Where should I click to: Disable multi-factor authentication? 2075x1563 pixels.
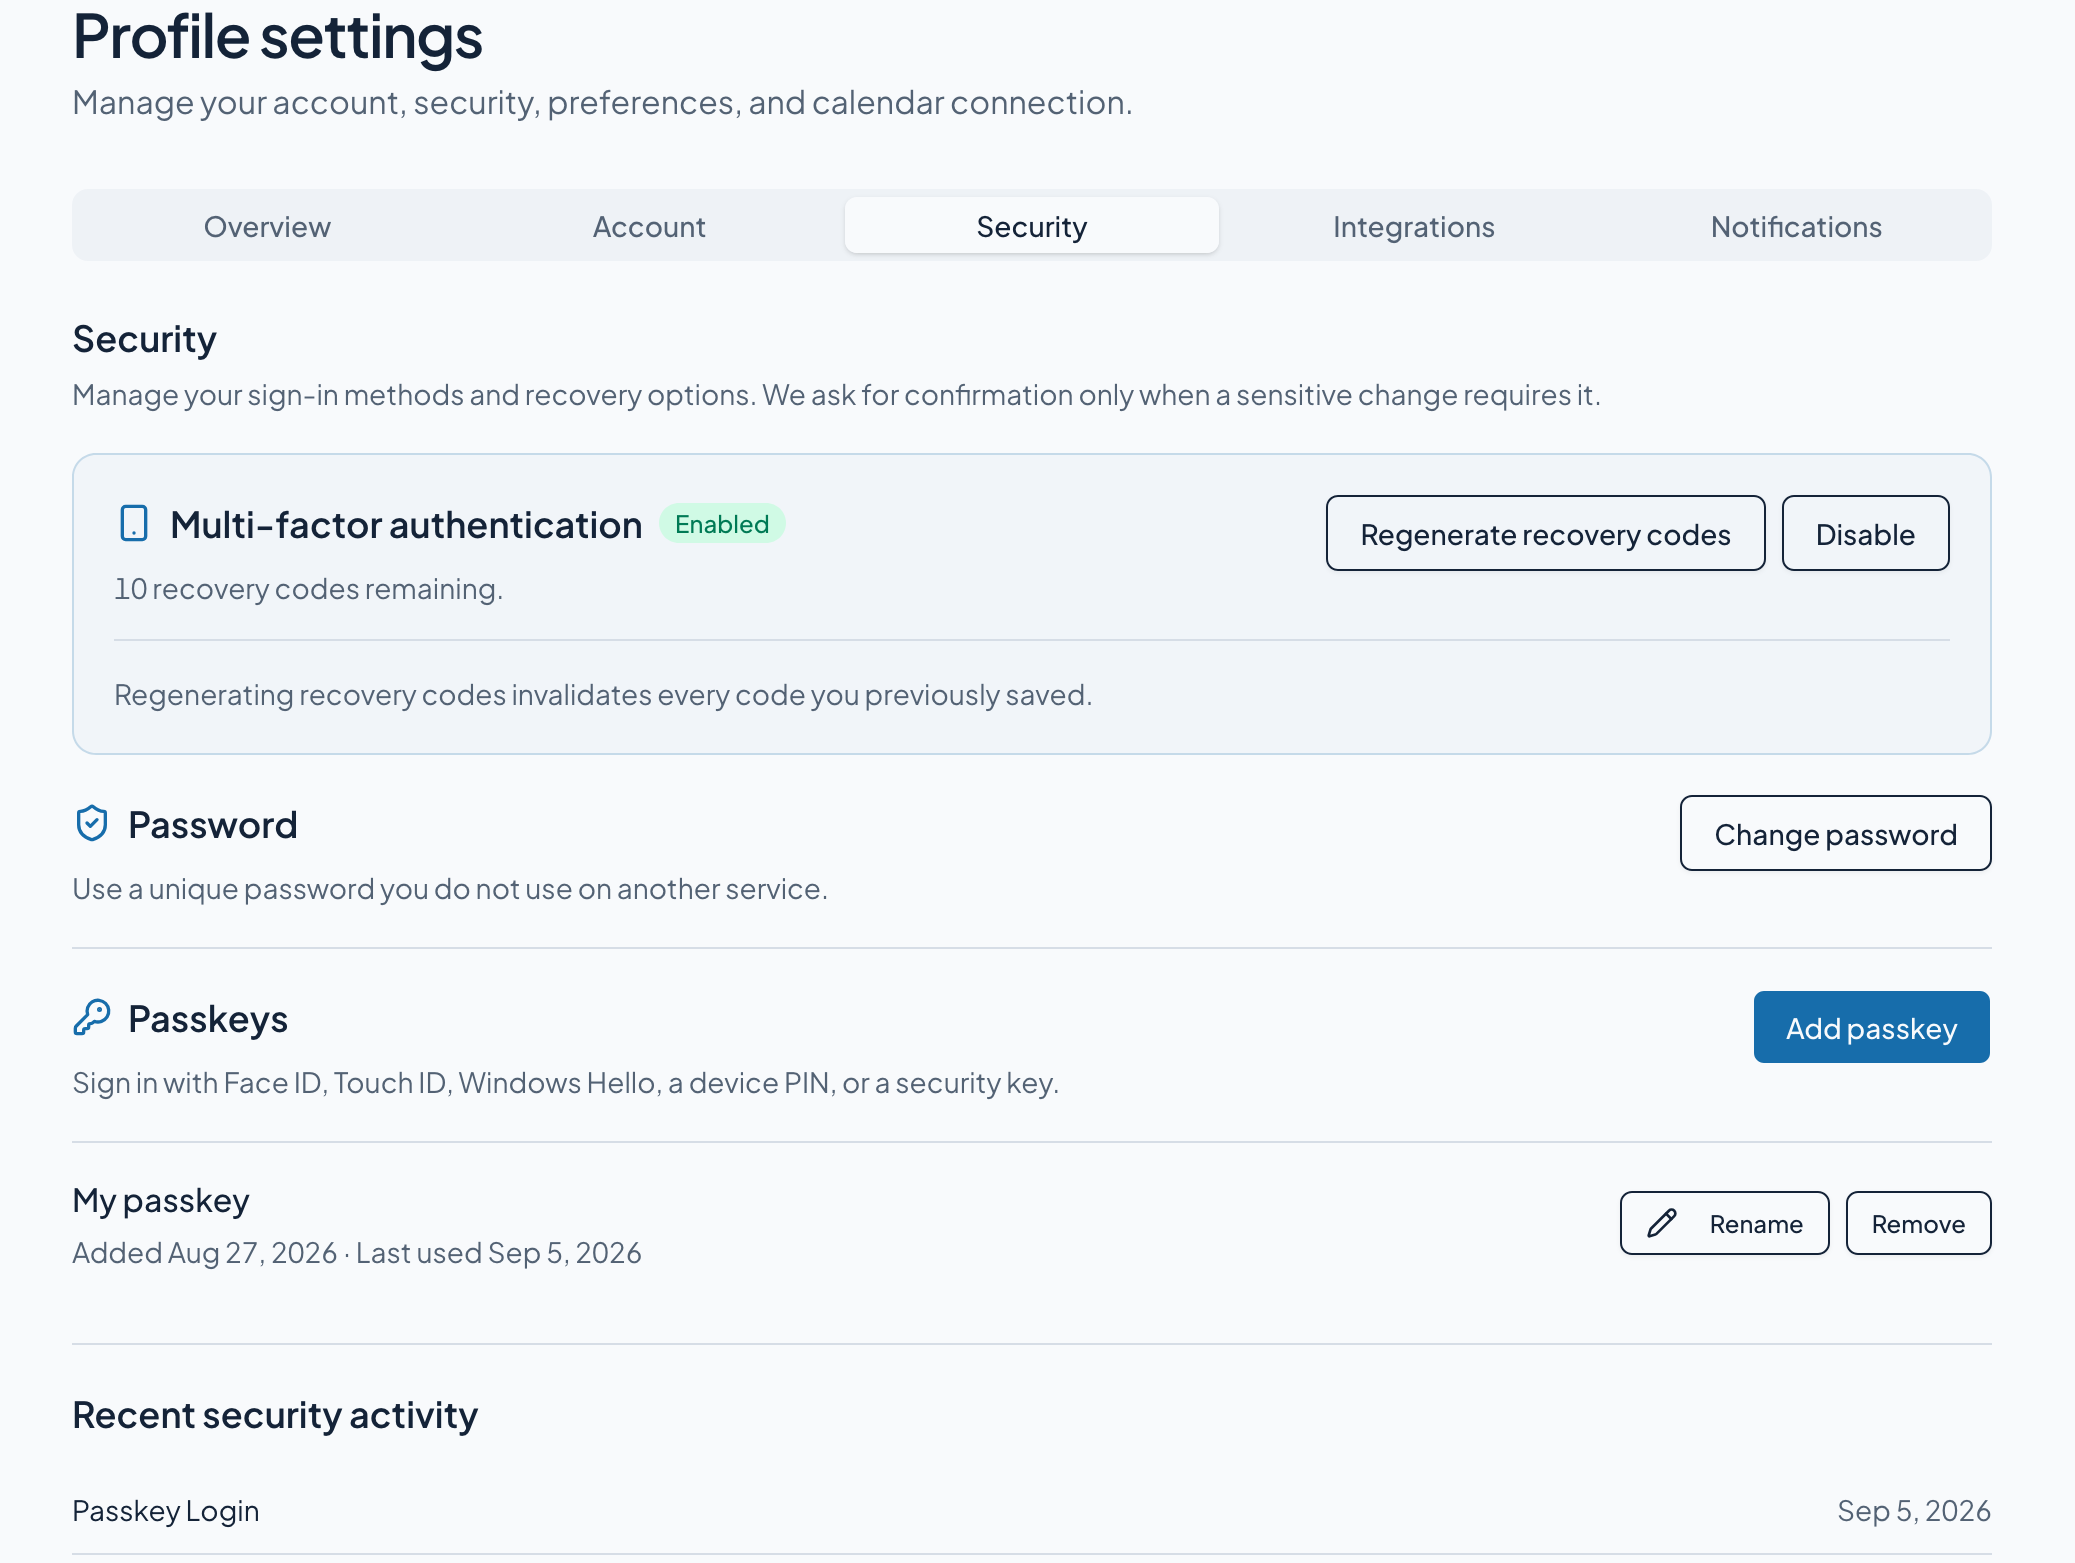[x=1865, y=534]
